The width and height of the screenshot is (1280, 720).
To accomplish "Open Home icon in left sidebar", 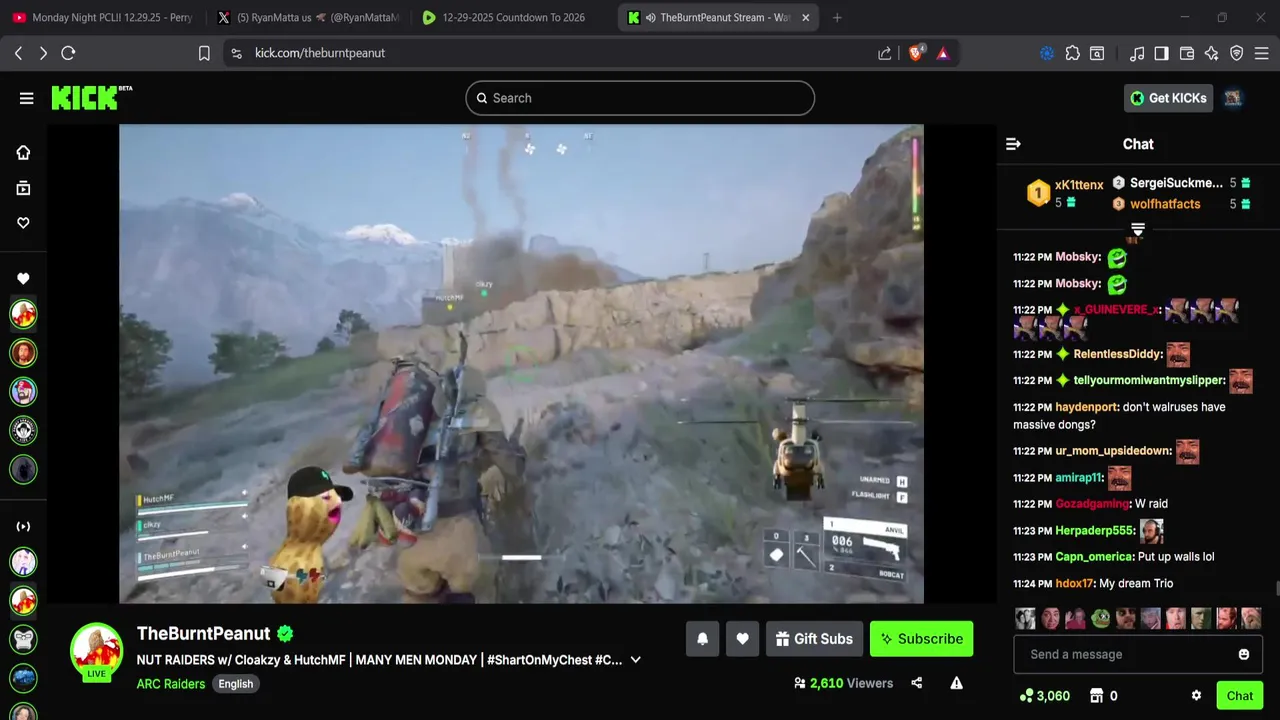I will click(23, 153).
